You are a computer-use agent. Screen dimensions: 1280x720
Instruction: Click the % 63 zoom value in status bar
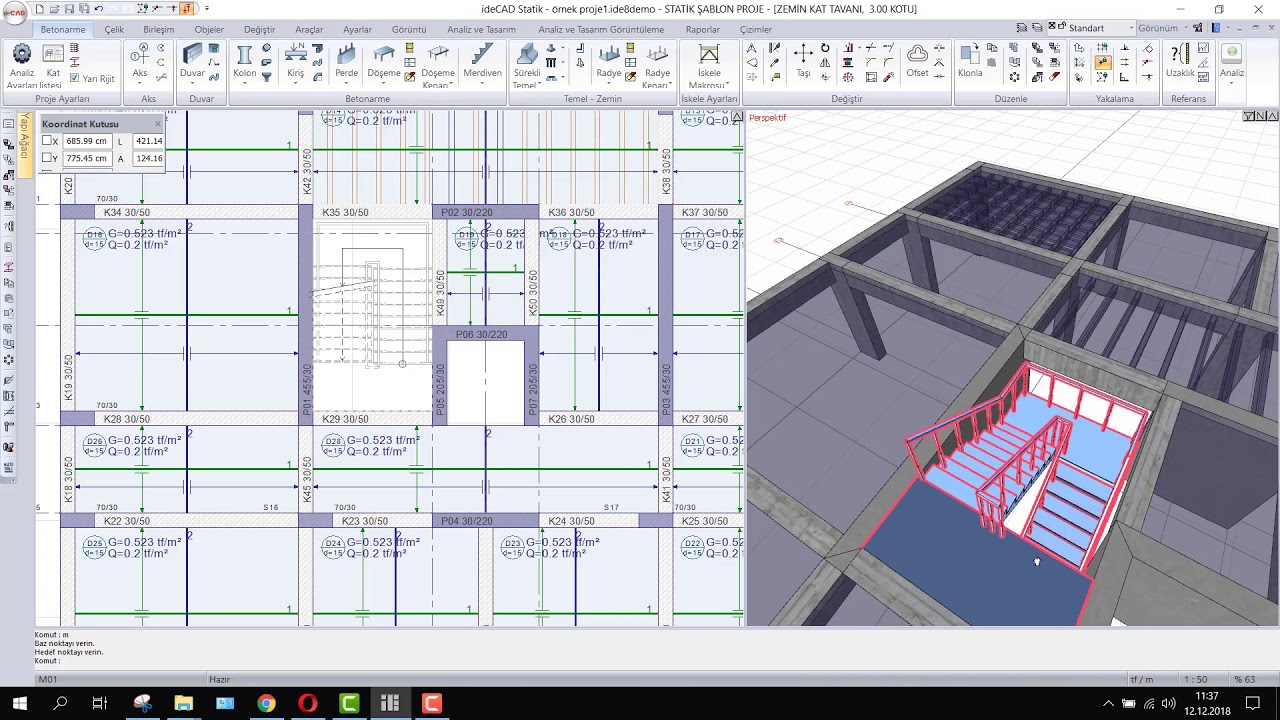(x=1244, y=680)
